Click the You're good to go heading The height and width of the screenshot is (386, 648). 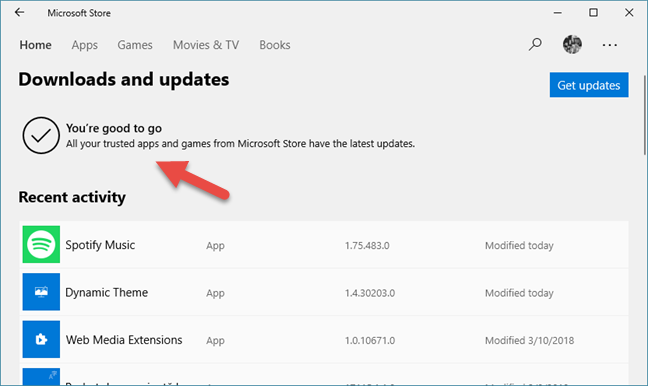click(114, 129)
